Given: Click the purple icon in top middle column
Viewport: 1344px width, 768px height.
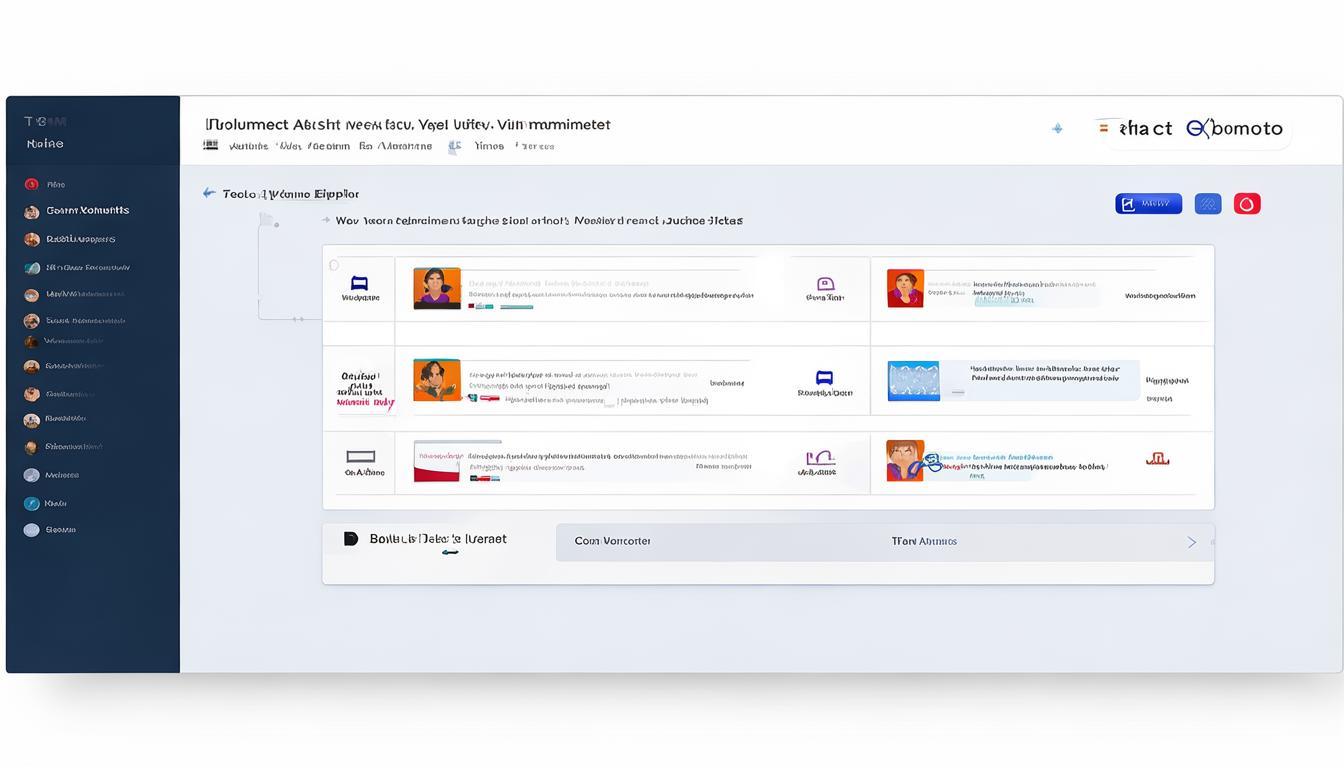Looking at the screenshot, I should click(x=825, y=284).
